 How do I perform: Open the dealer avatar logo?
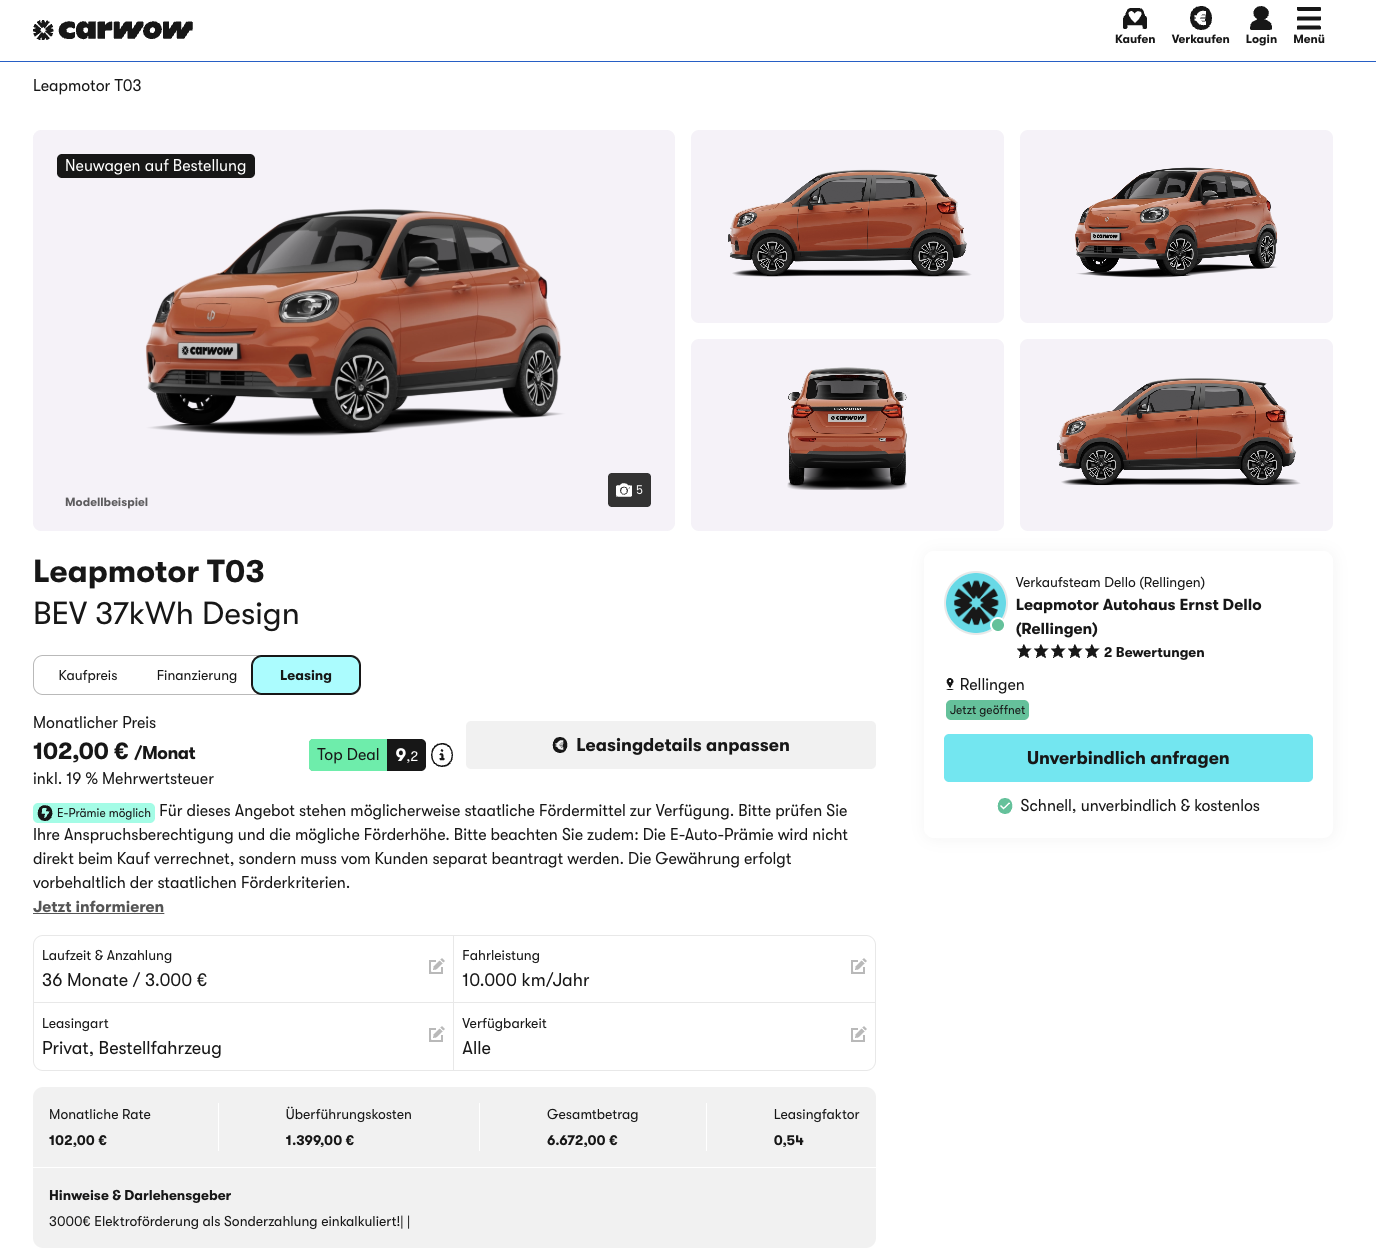click(x=975, y=603)
